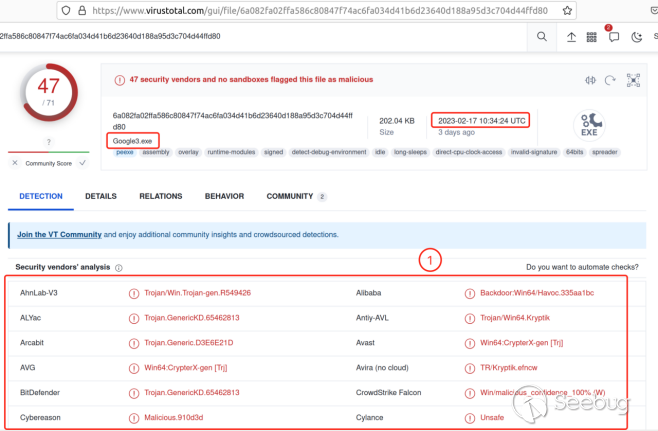Open the RELATIONS tab

coord(161,196)
